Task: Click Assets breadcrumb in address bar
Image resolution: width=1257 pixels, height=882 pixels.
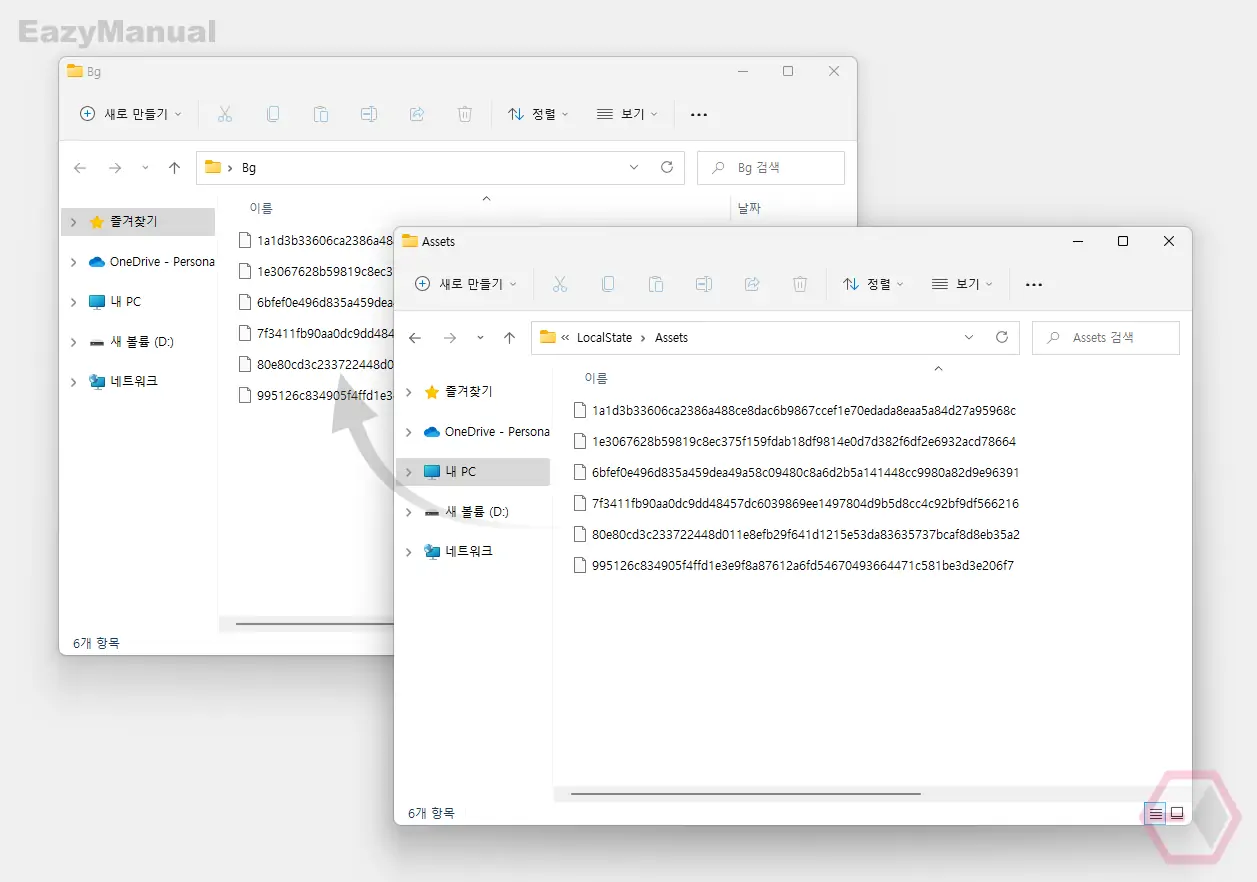Action: pos(671,338)
